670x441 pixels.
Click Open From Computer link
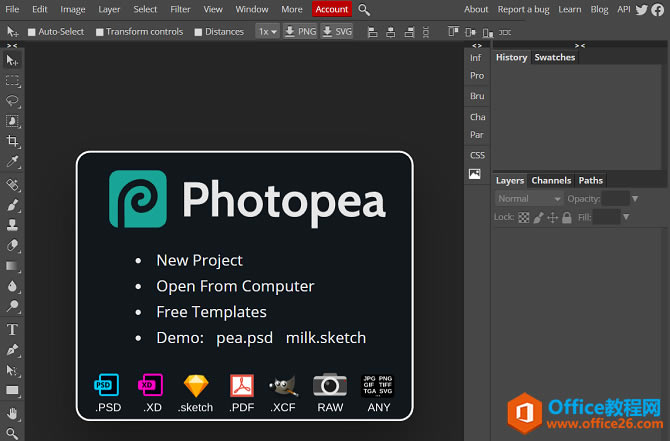click(235, 286)
